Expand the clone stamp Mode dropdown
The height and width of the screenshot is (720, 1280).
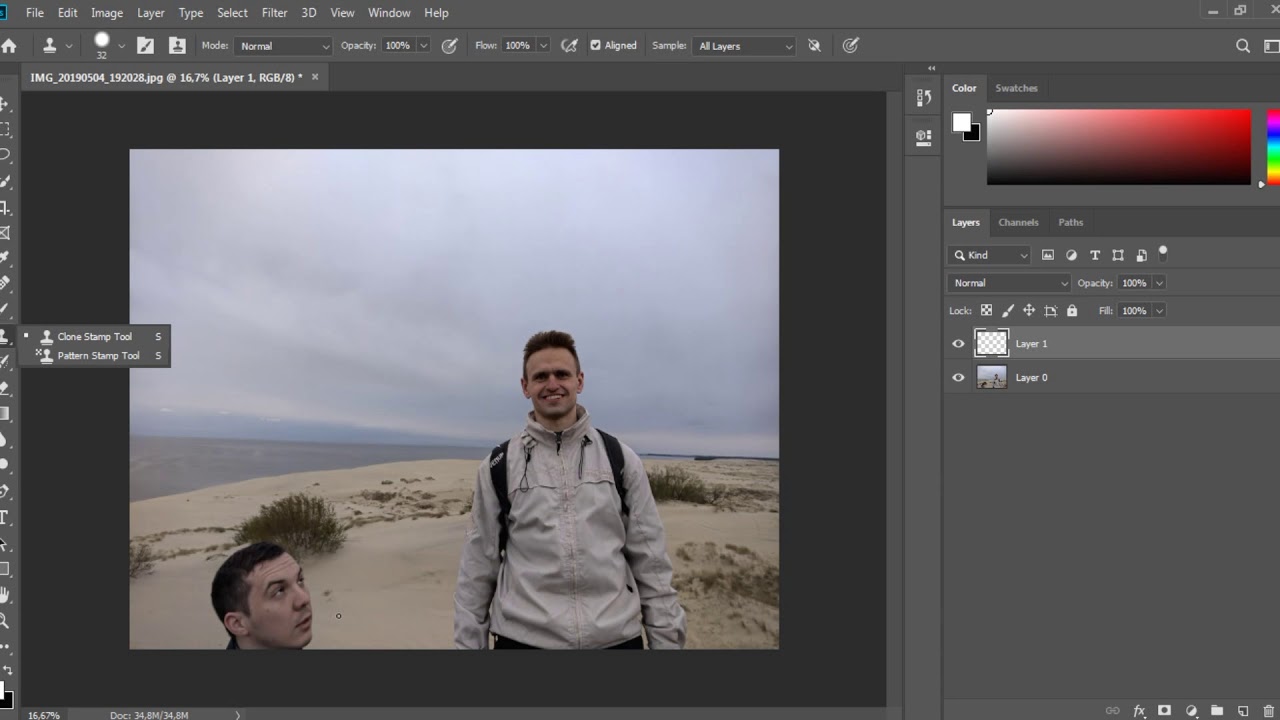point(284,46)
